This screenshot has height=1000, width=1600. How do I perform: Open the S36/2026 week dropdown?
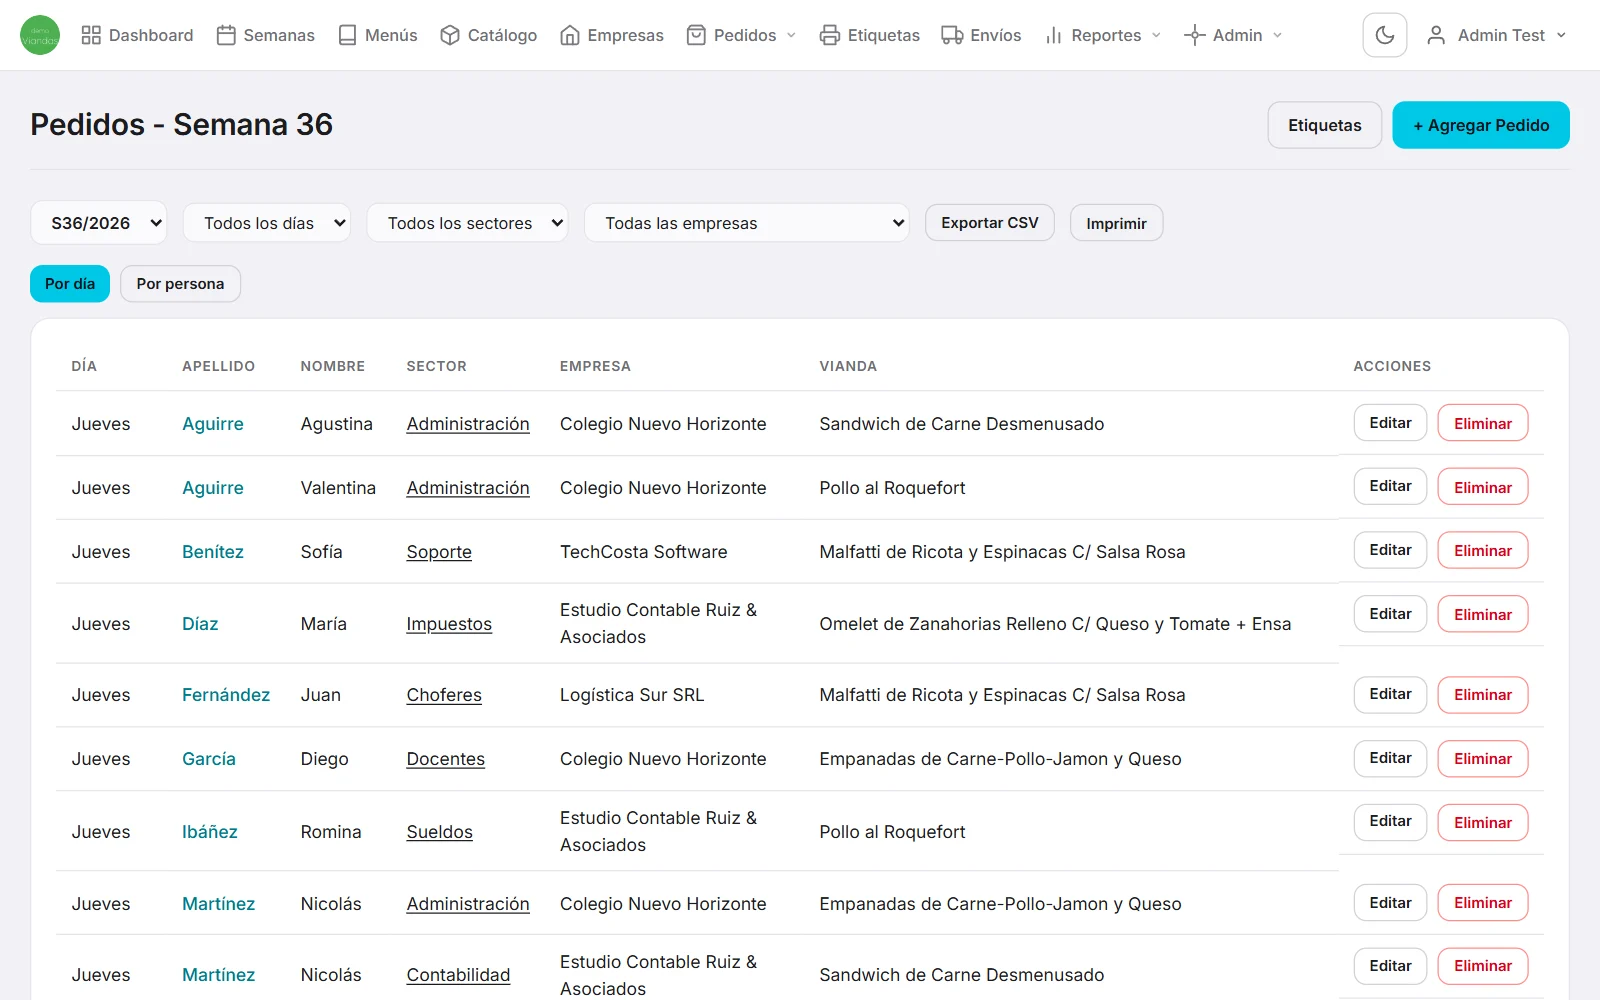(x=99, y=223)
